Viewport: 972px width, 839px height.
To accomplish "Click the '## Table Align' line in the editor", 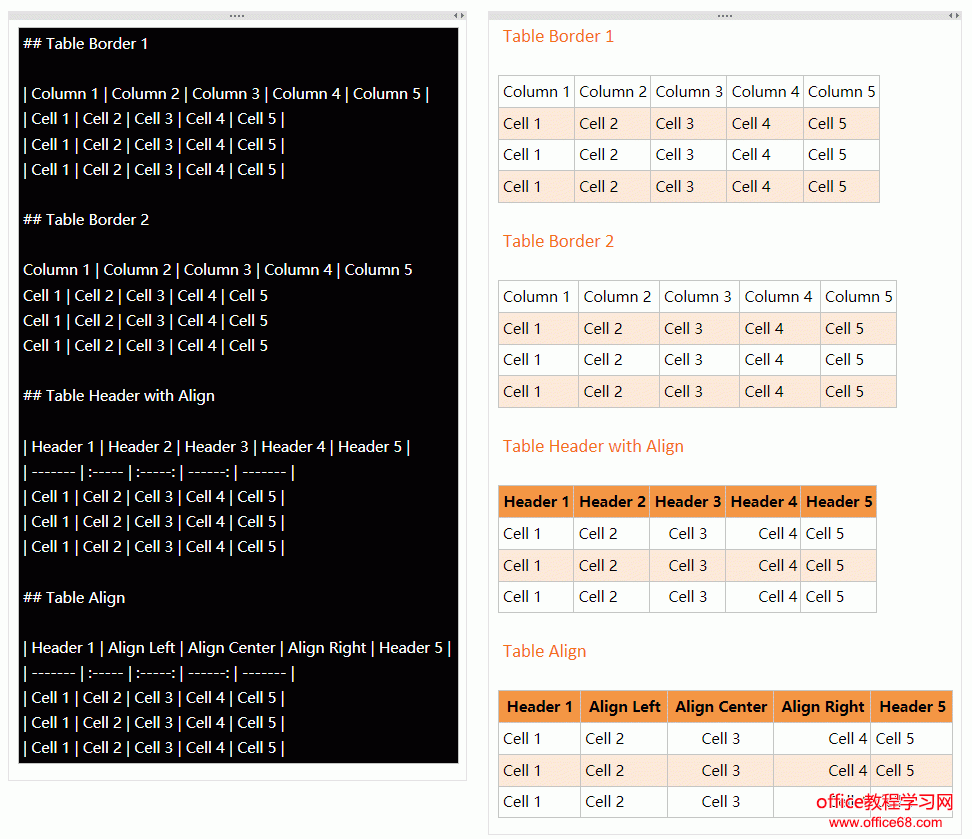I will 74,598.
